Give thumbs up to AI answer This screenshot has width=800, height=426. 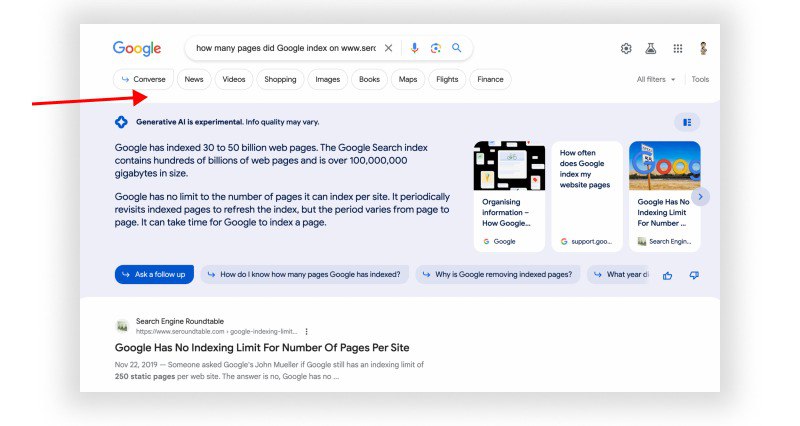(667, 275)
